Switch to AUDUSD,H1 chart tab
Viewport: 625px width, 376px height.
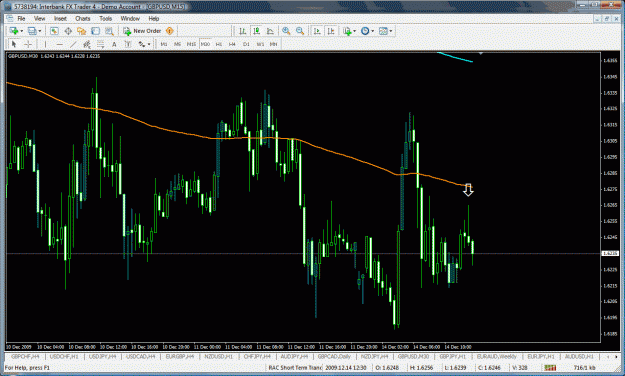pos(580,356)
